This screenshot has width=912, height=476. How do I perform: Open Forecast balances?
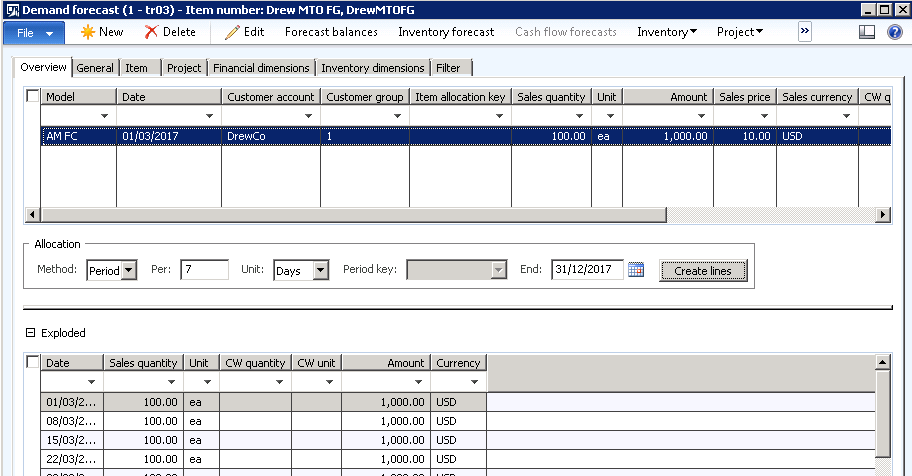[331, 32]
